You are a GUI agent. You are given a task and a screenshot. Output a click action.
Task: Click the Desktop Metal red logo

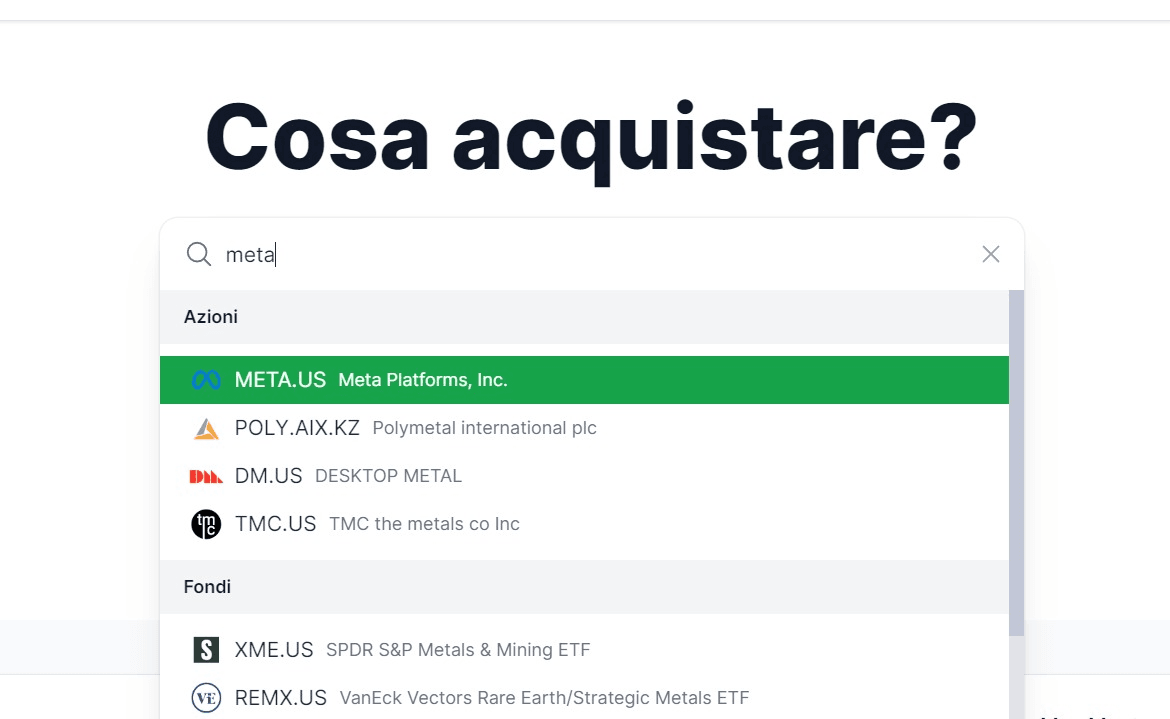[x=206, y=476]
